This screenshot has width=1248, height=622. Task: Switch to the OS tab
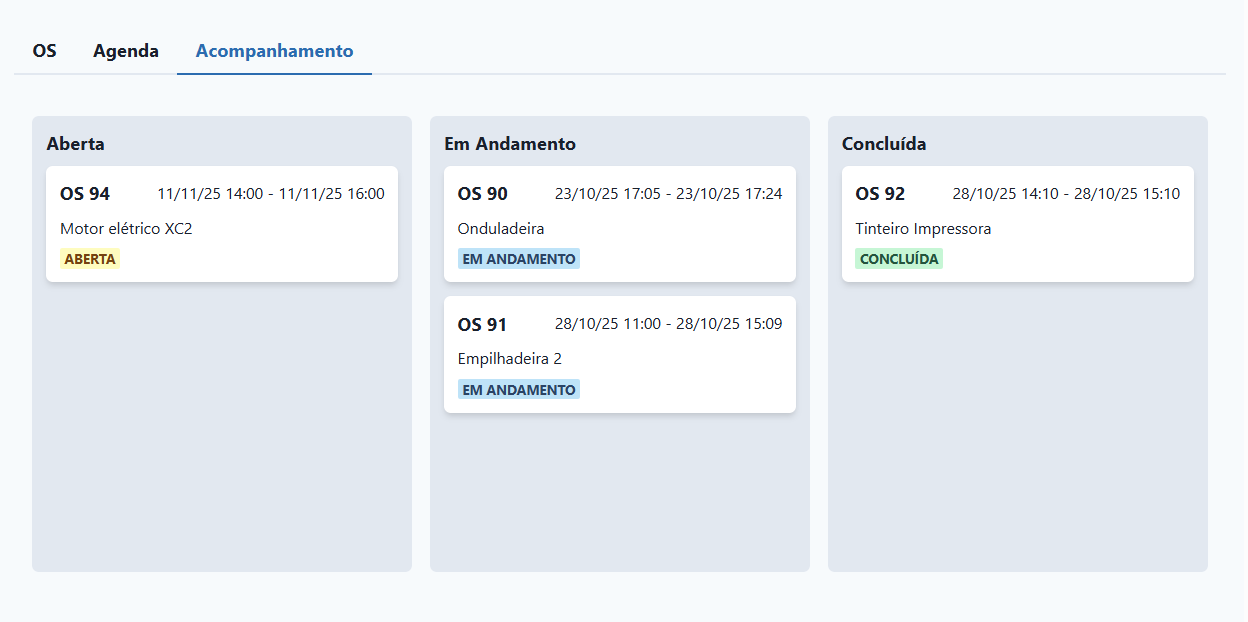44,51
